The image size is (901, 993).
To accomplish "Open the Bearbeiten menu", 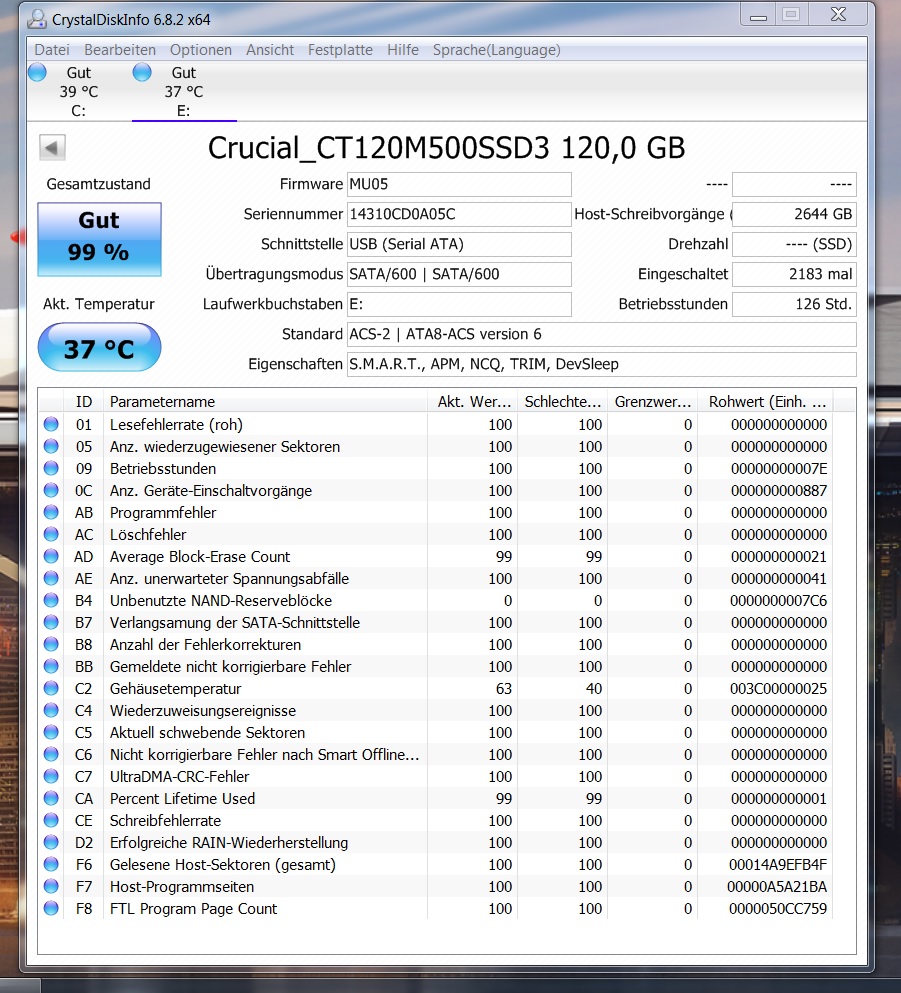I will [x=120, y=50].
